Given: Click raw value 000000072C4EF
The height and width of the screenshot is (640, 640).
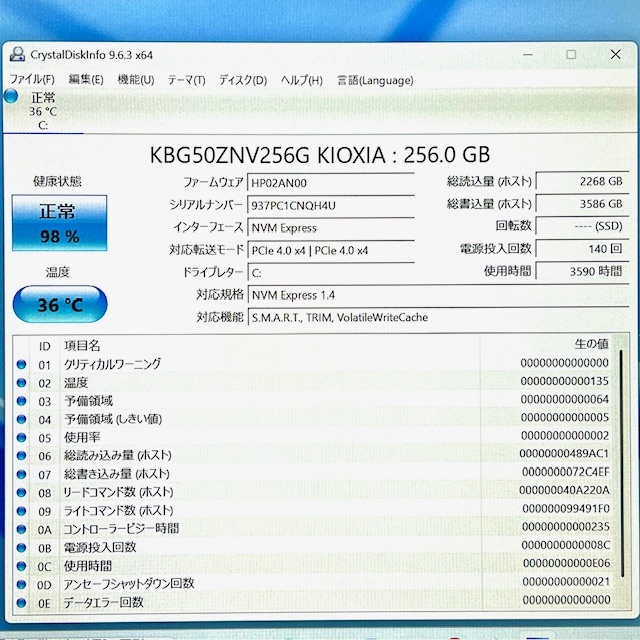Looking at the screenshot, I should pos(566,472).
